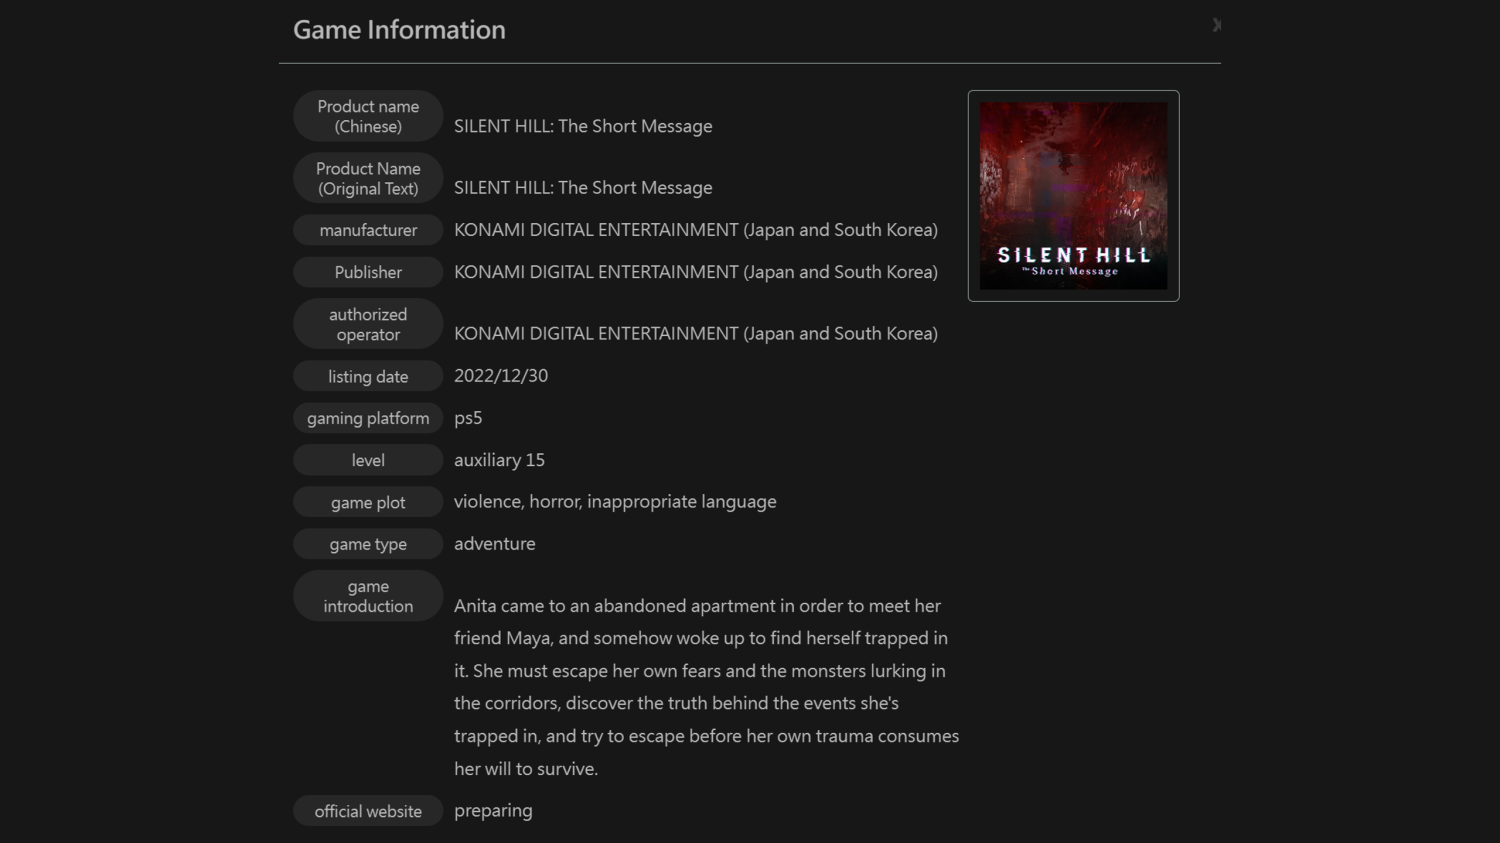Image resolution: width=1500 pixels, height=843 pixels.
Task: Select the game plot tag
Action: [x=367, y=501]
